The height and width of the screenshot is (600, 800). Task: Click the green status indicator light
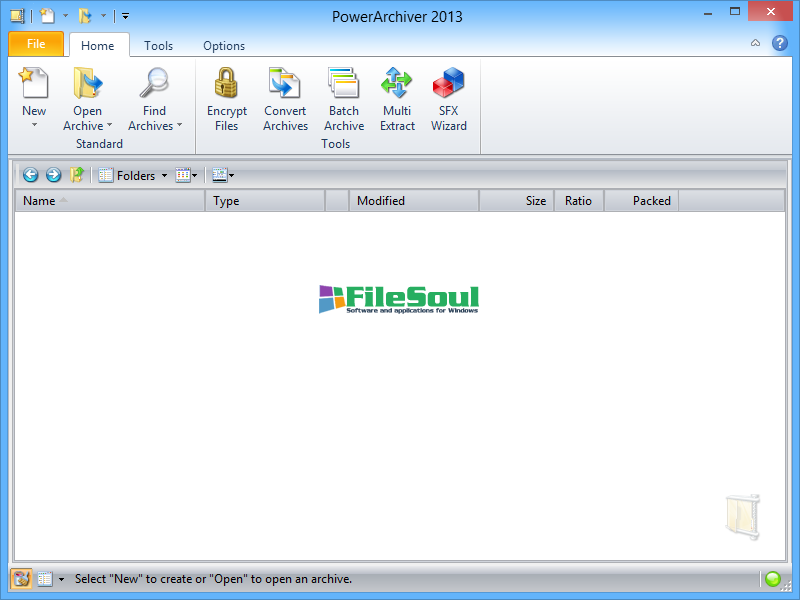coord(773,579)
